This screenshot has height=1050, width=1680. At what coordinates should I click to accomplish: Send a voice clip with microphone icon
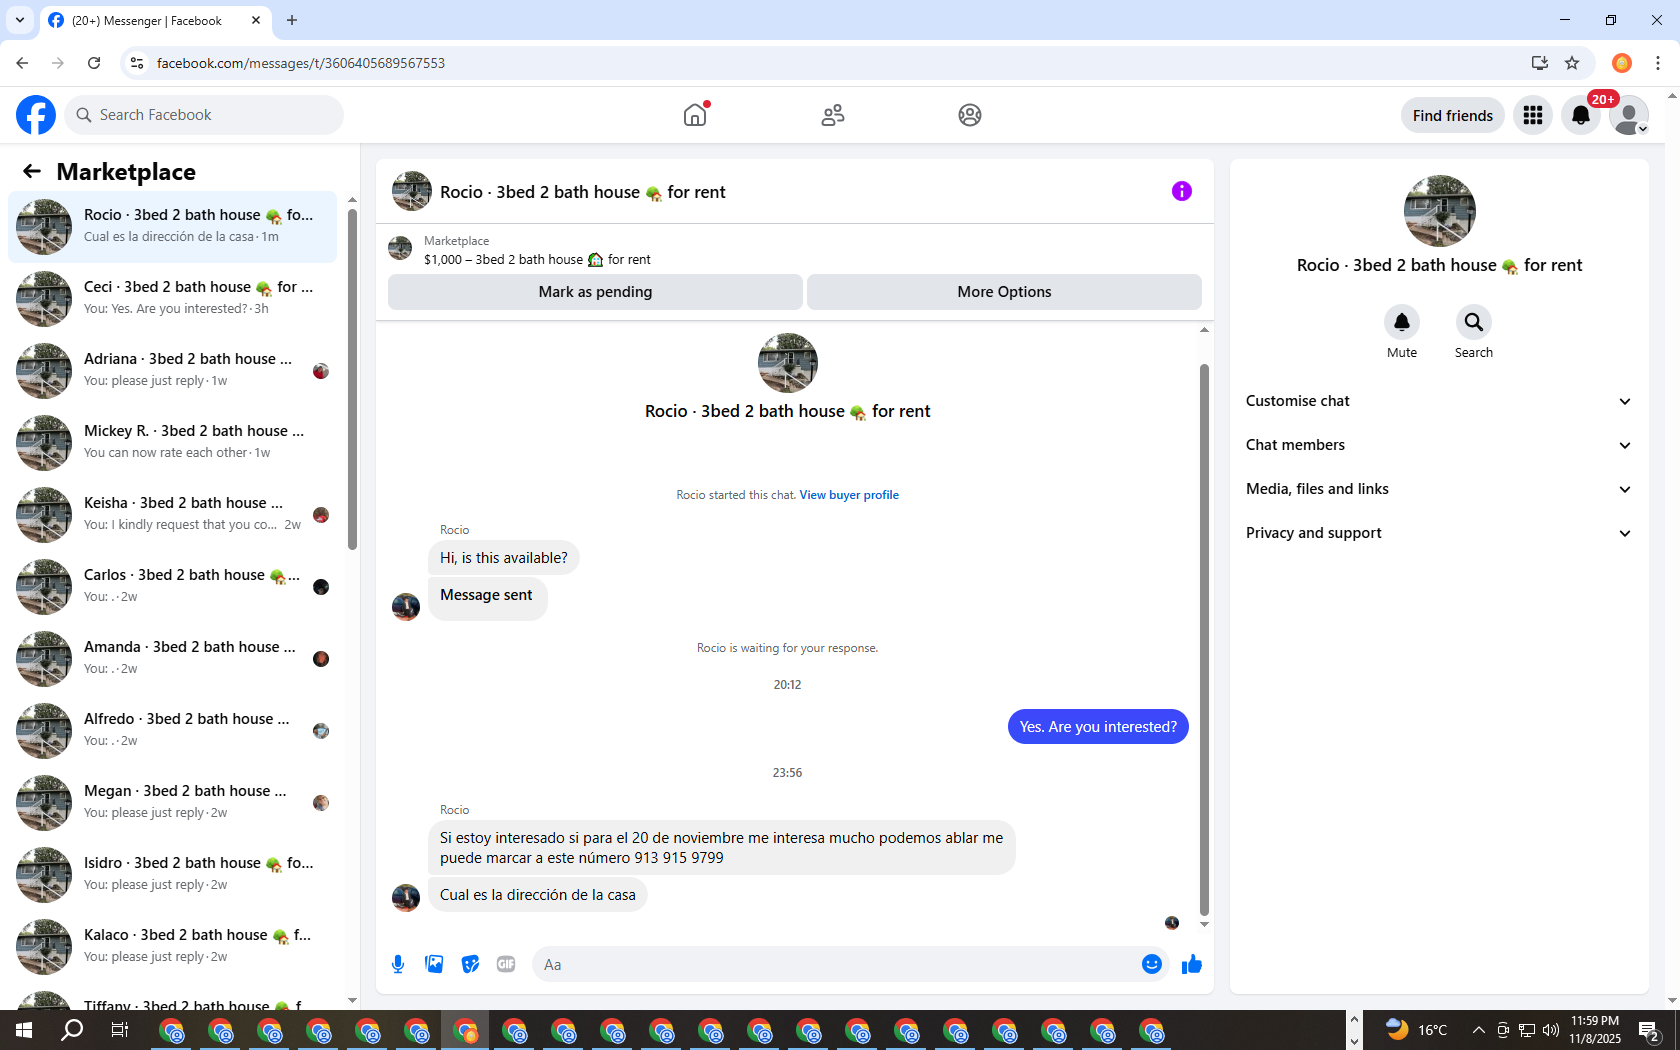[x=398, y=964]
